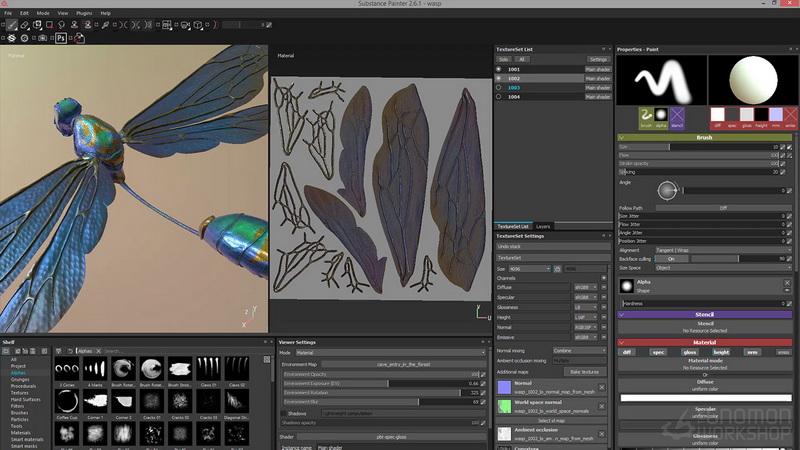This screenshot has height=450, width=800.
Task: Remove the Ambient occlusion map
Action: pyautogui.click(x=602, y=434)
